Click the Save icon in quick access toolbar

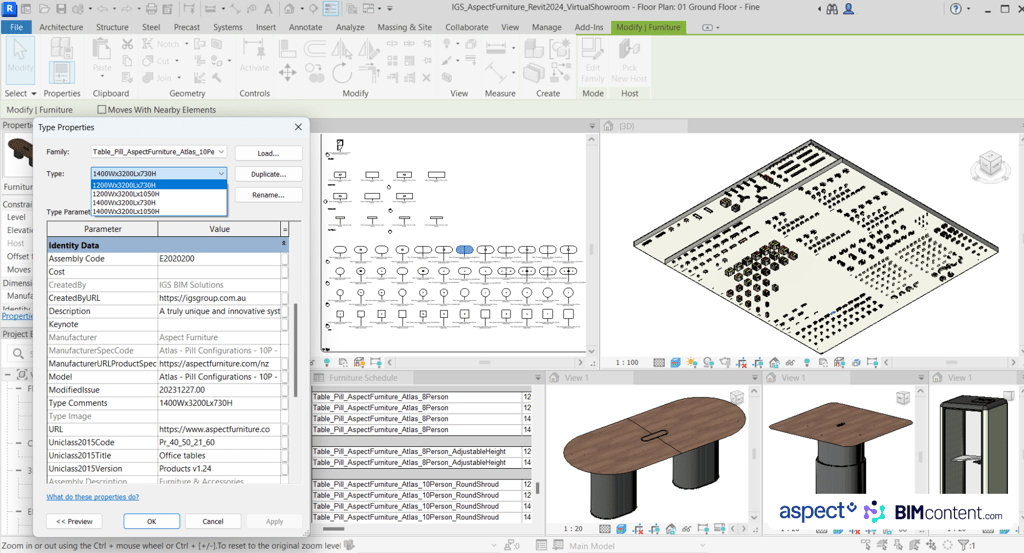(x=61, y=8)
